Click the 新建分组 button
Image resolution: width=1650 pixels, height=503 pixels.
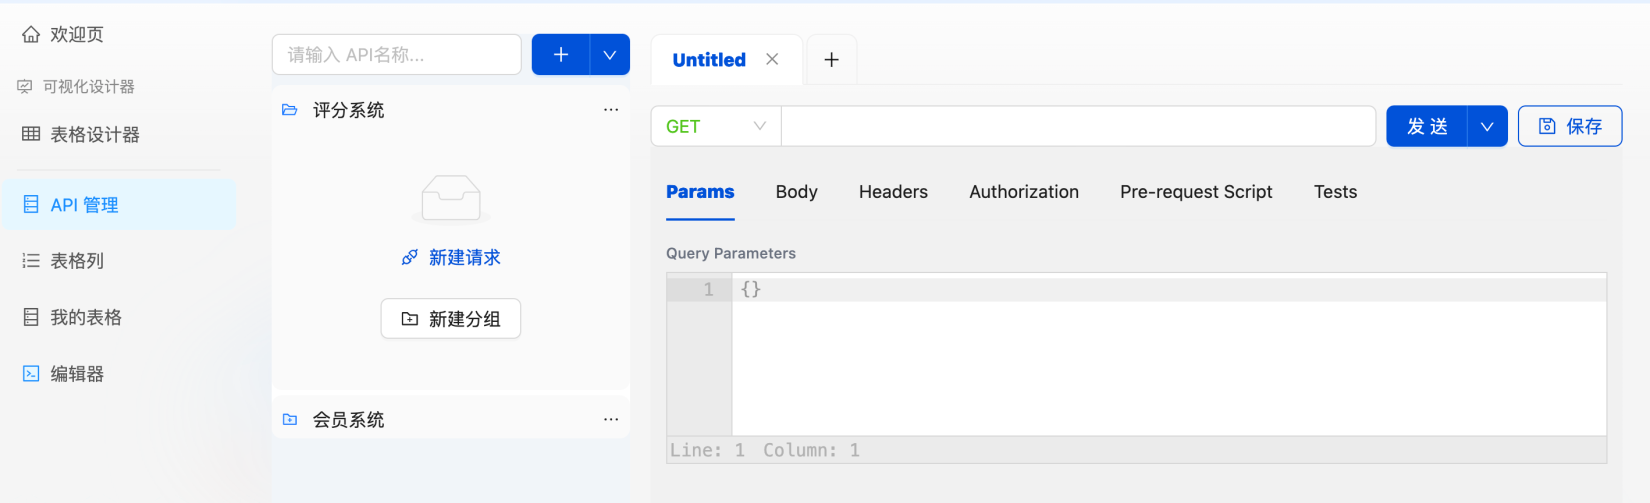click(451, 319)
